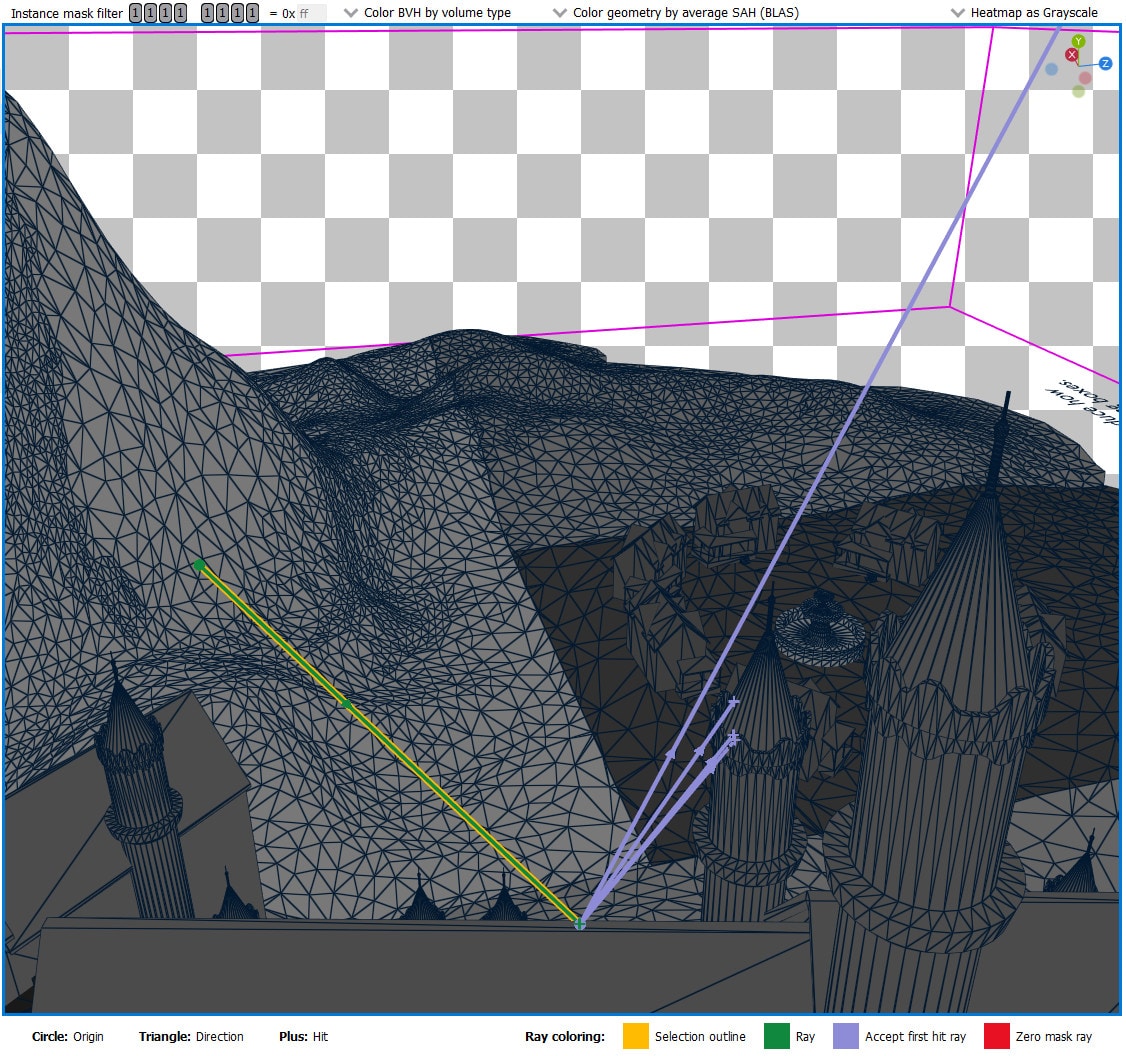
Task: Click the ray origin point on the castle wall
Action: (579, 923)
